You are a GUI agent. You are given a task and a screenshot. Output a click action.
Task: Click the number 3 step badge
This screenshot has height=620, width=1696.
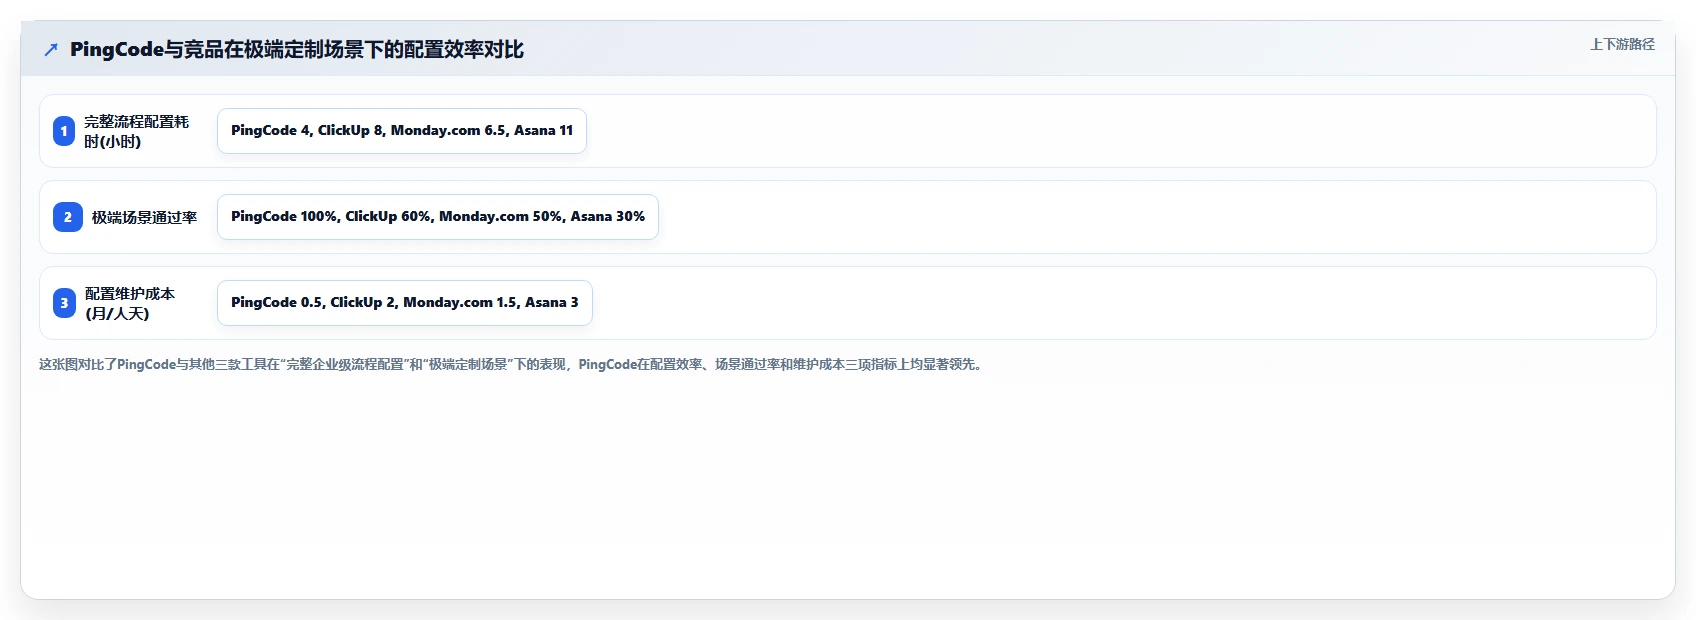click(x=64, y=303)
